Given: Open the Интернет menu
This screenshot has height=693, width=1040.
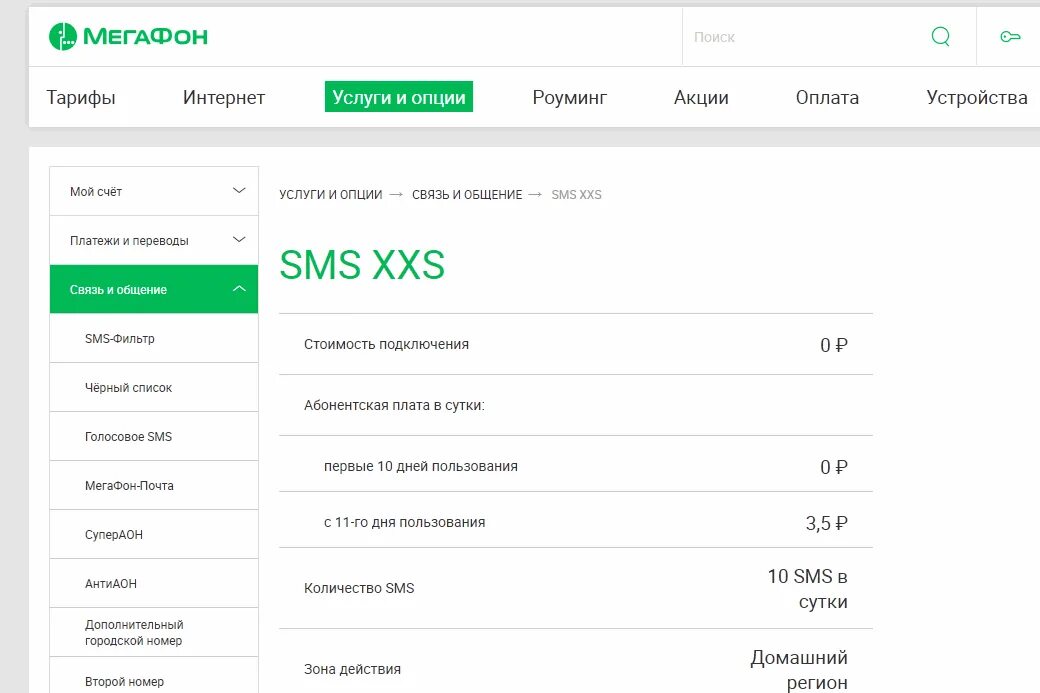Looking at the screenshot, I should point(224,97).
